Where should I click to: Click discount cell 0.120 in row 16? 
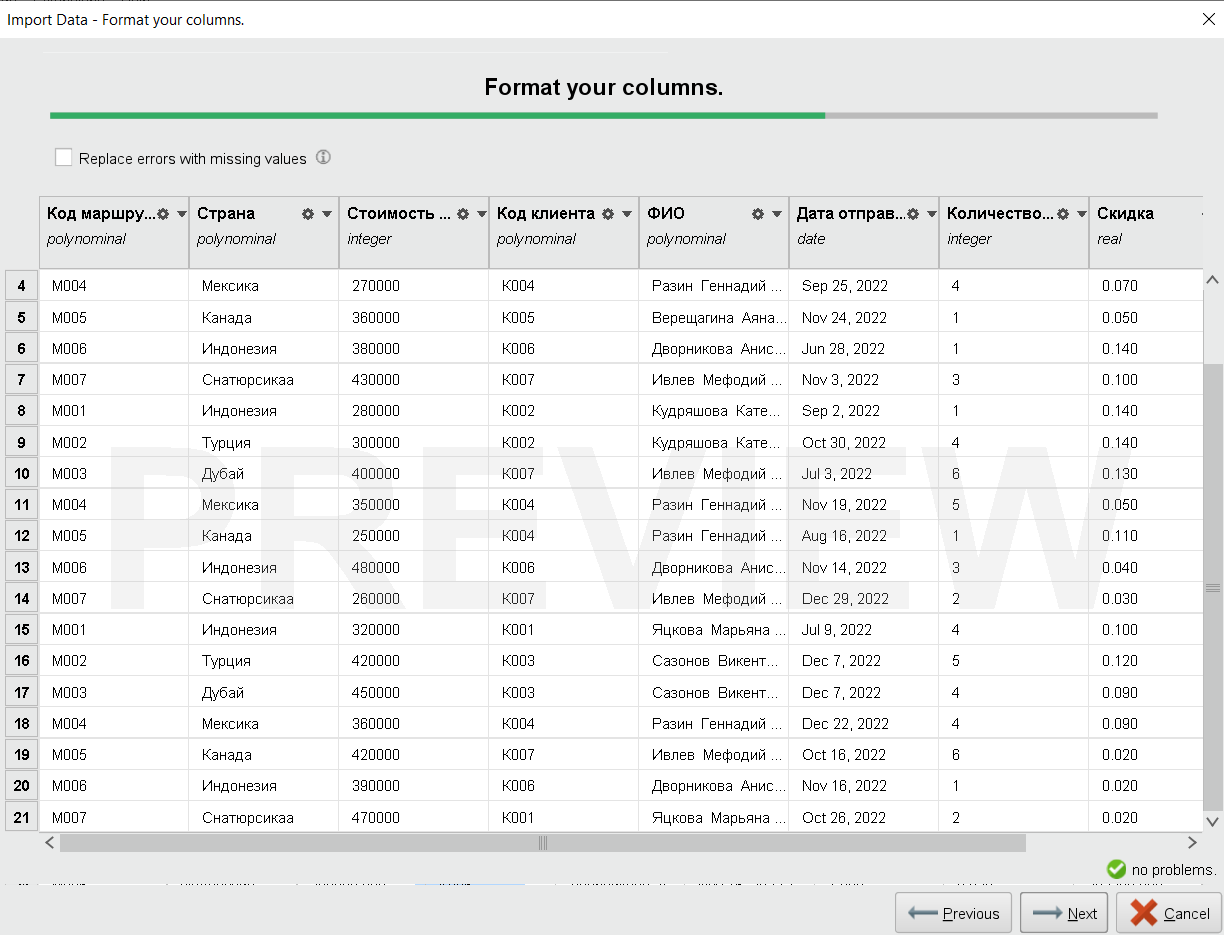[1146, 661]
